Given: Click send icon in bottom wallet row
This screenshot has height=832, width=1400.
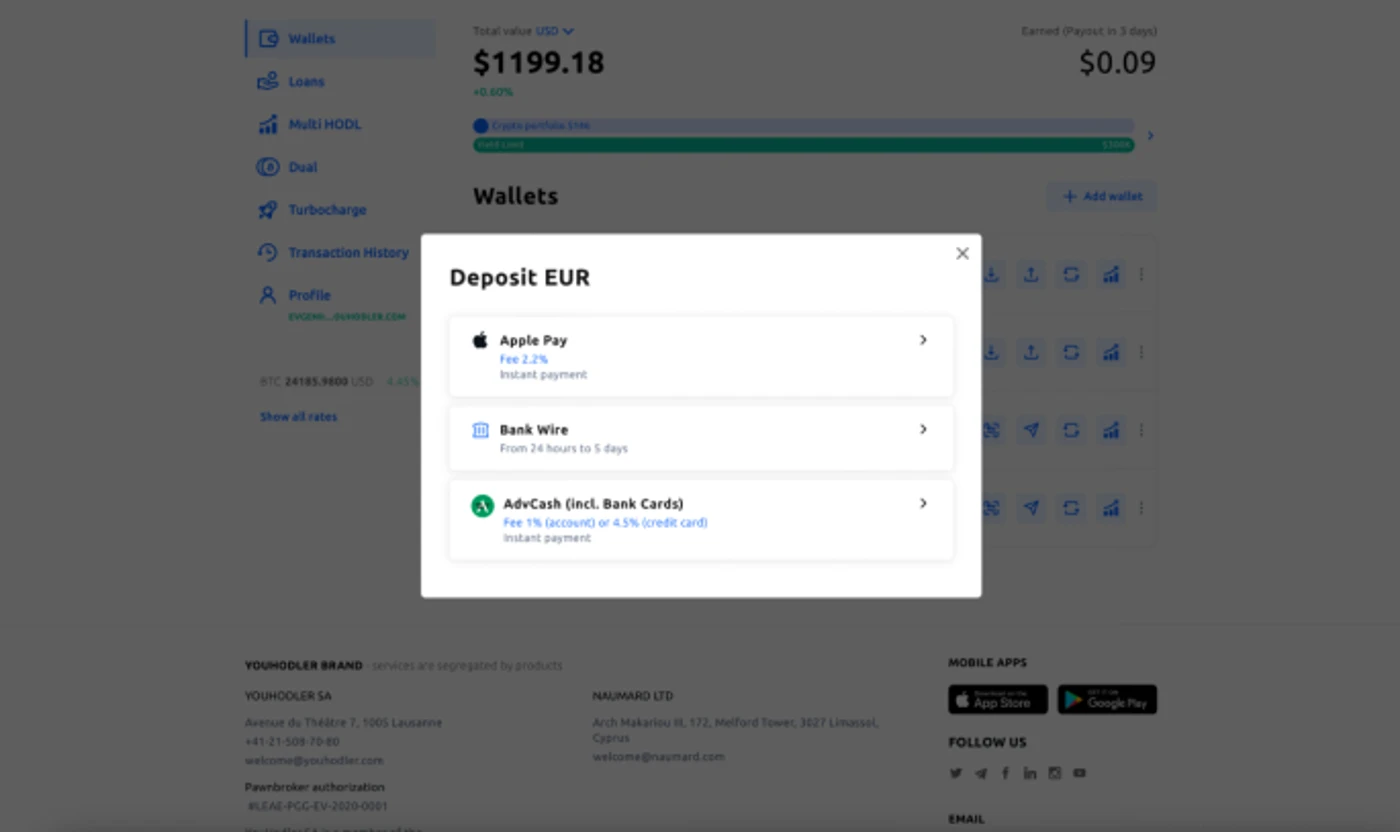Looking at the screenshot, I should pos(1031,508).
